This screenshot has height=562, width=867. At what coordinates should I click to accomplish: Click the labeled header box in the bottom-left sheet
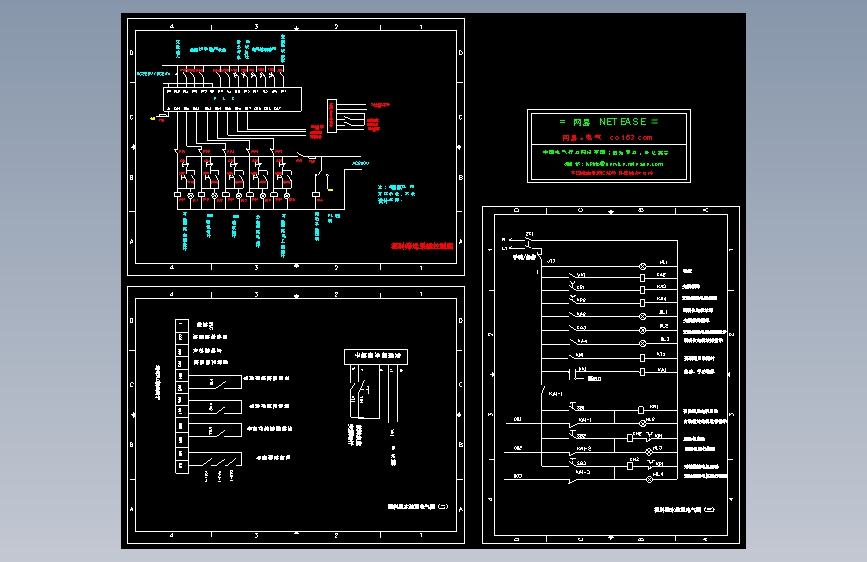(x=376, y=357)
